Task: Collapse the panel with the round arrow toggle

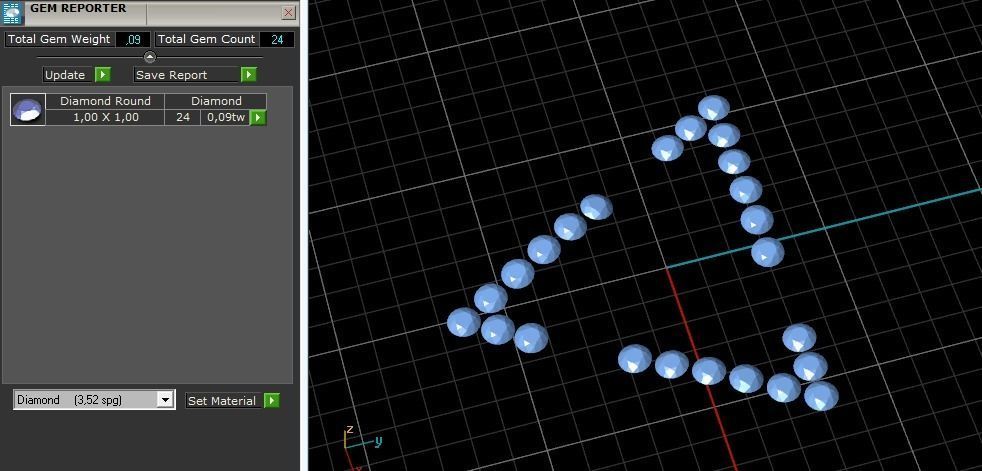Action: click(x=150, y=57)
